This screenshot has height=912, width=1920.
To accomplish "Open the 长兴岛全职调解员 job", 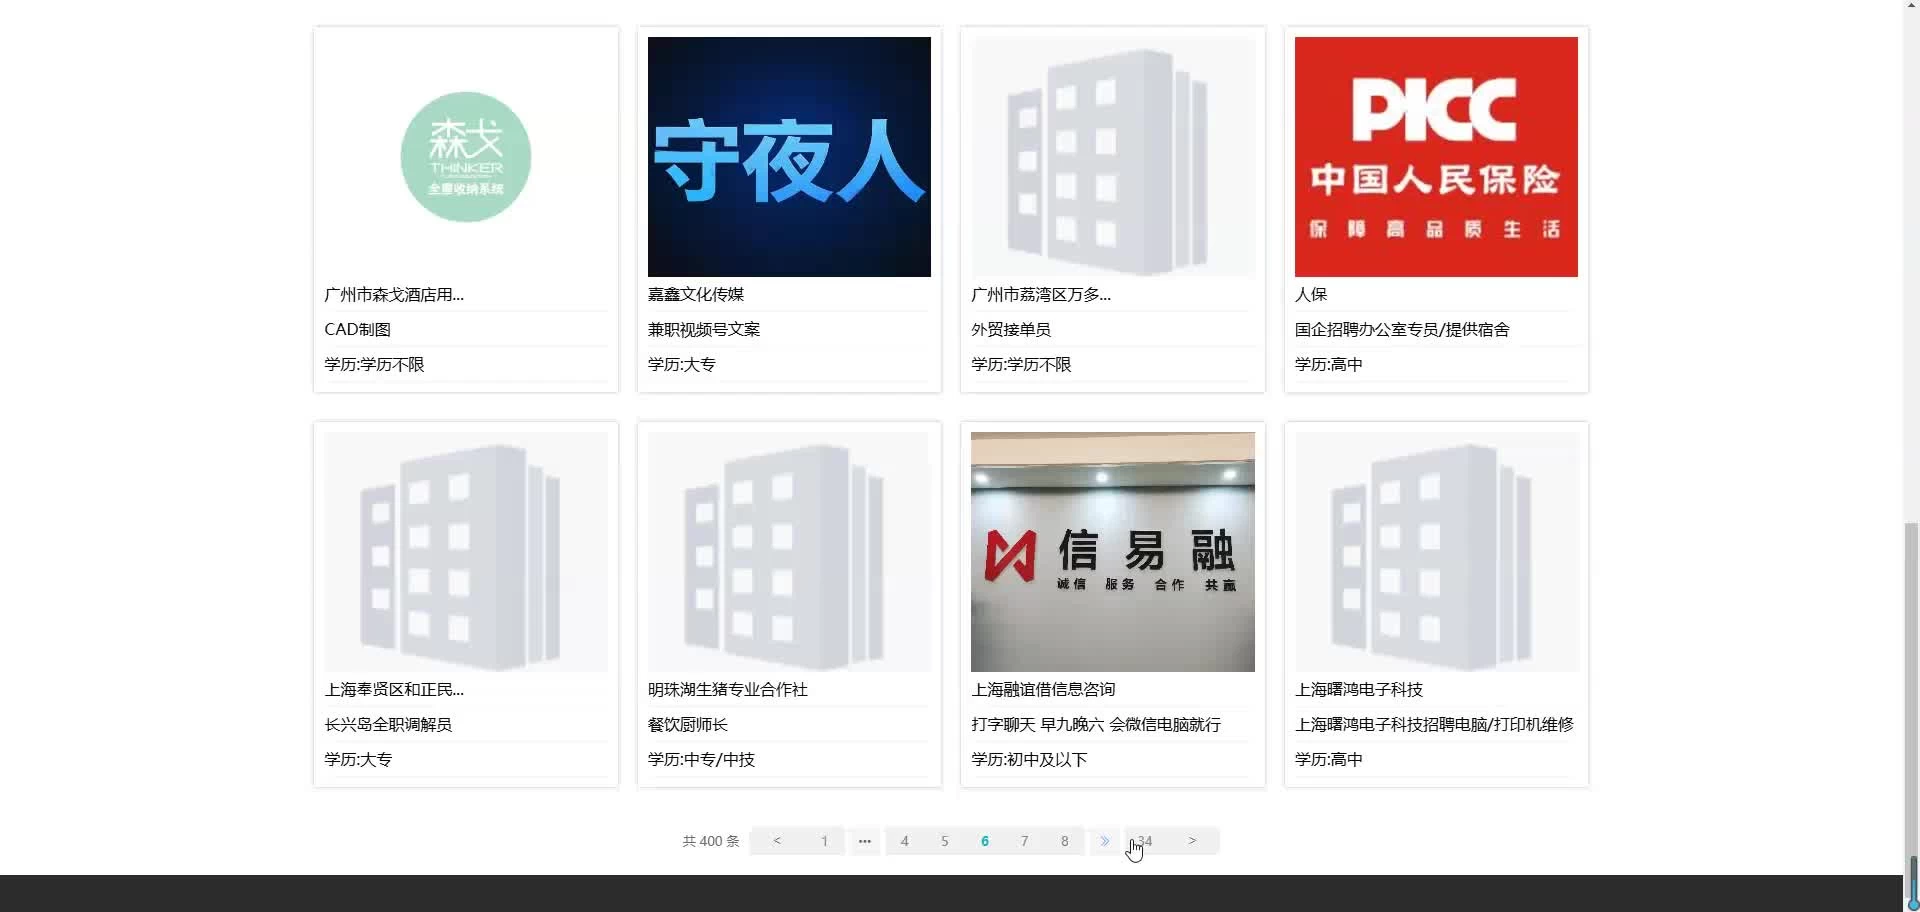I will click(x=388, y=724).
